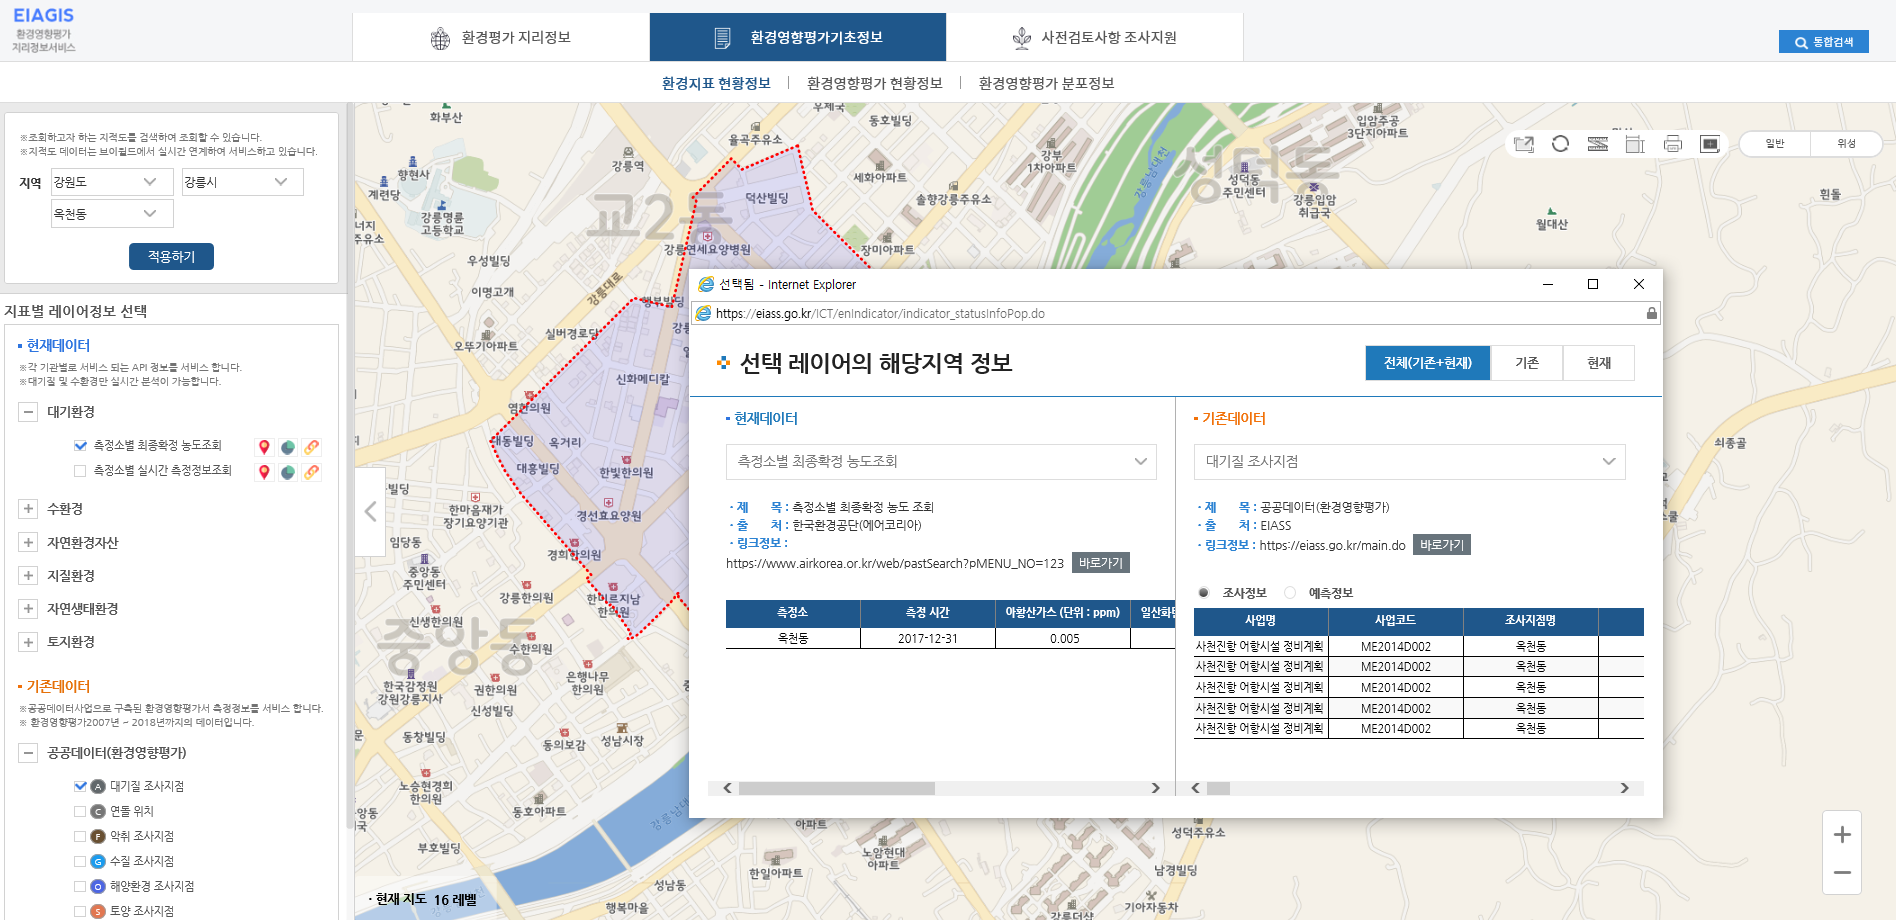Open the 대기질 조사지점 dropdown in popup
Image resolution: width=1896 pixels, height=920 pixels.
click(1409, 462)
